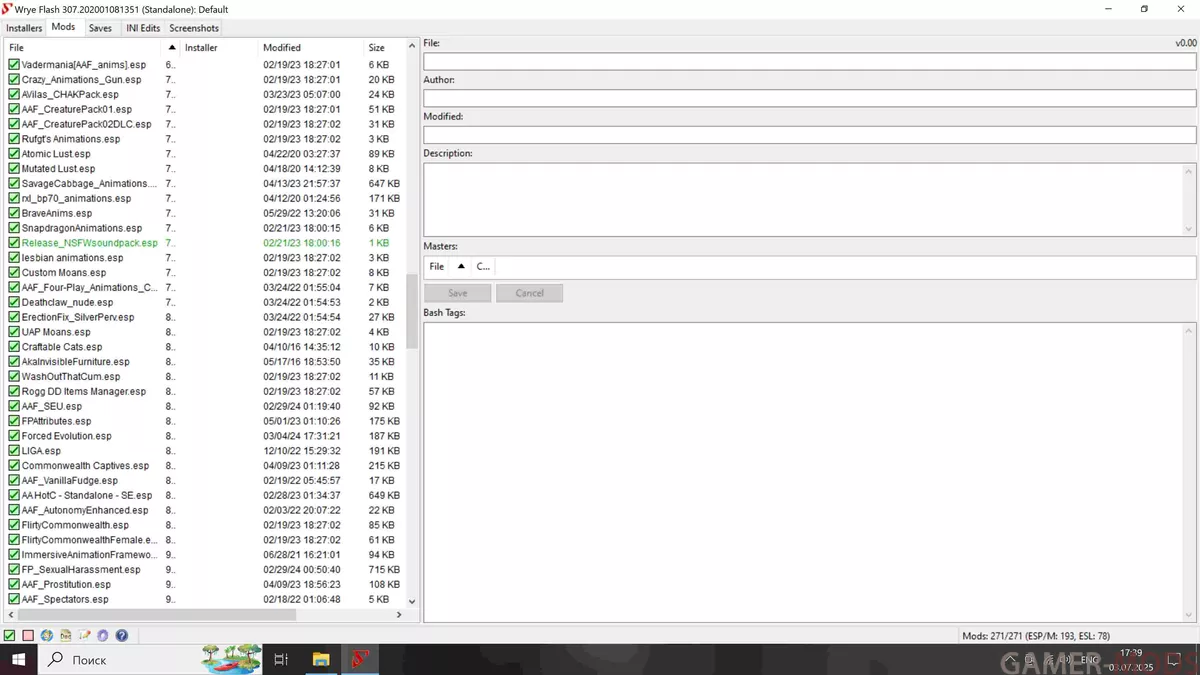Click the Save button

[x=457, y=293]
